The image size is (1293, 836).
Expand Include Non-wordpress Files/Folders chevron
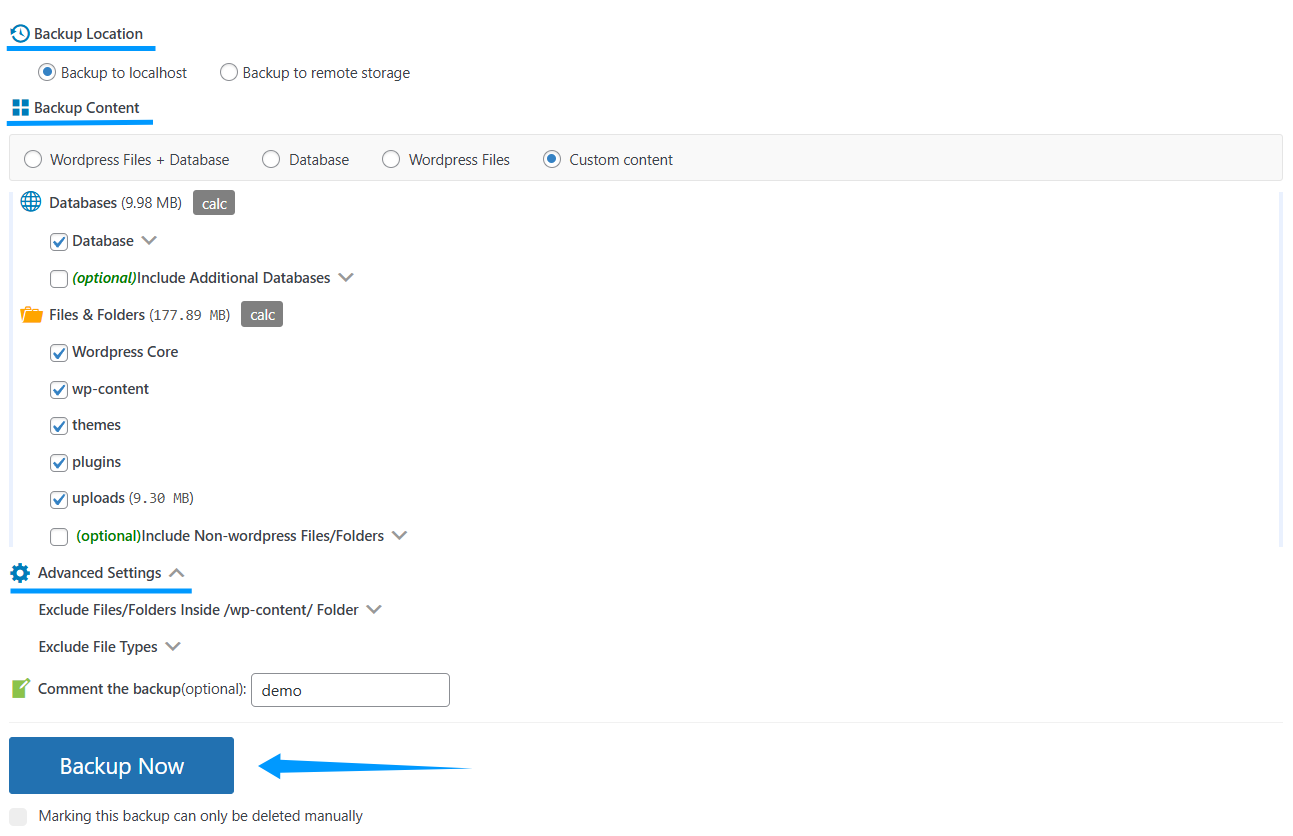(399, 536)
